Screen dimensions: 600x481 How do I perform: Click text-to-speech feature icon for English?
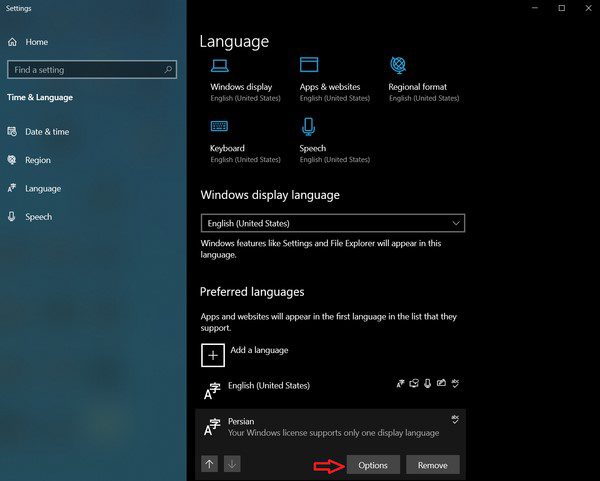pyautogui.click(x=414, y=383)
